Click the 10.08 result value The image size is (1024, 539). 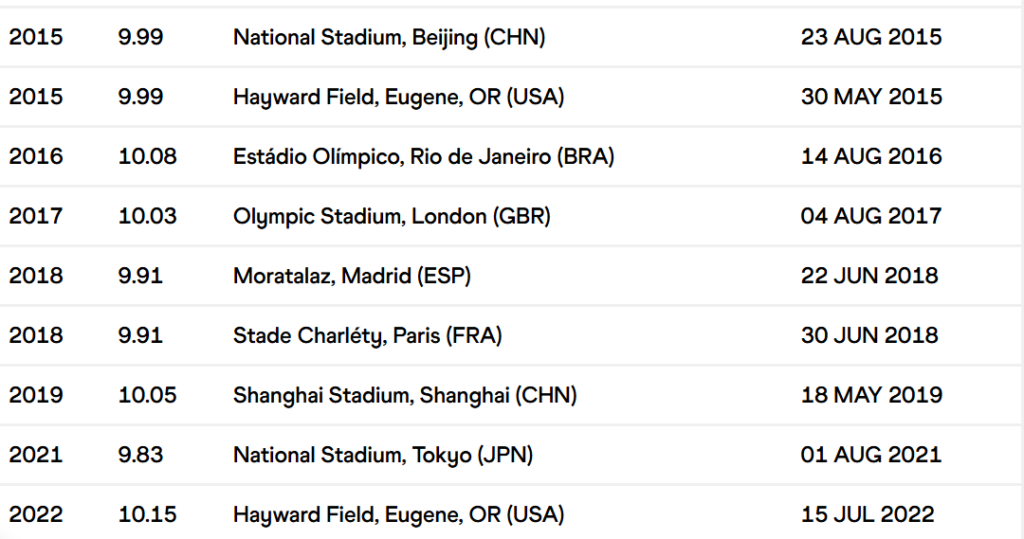147,156
